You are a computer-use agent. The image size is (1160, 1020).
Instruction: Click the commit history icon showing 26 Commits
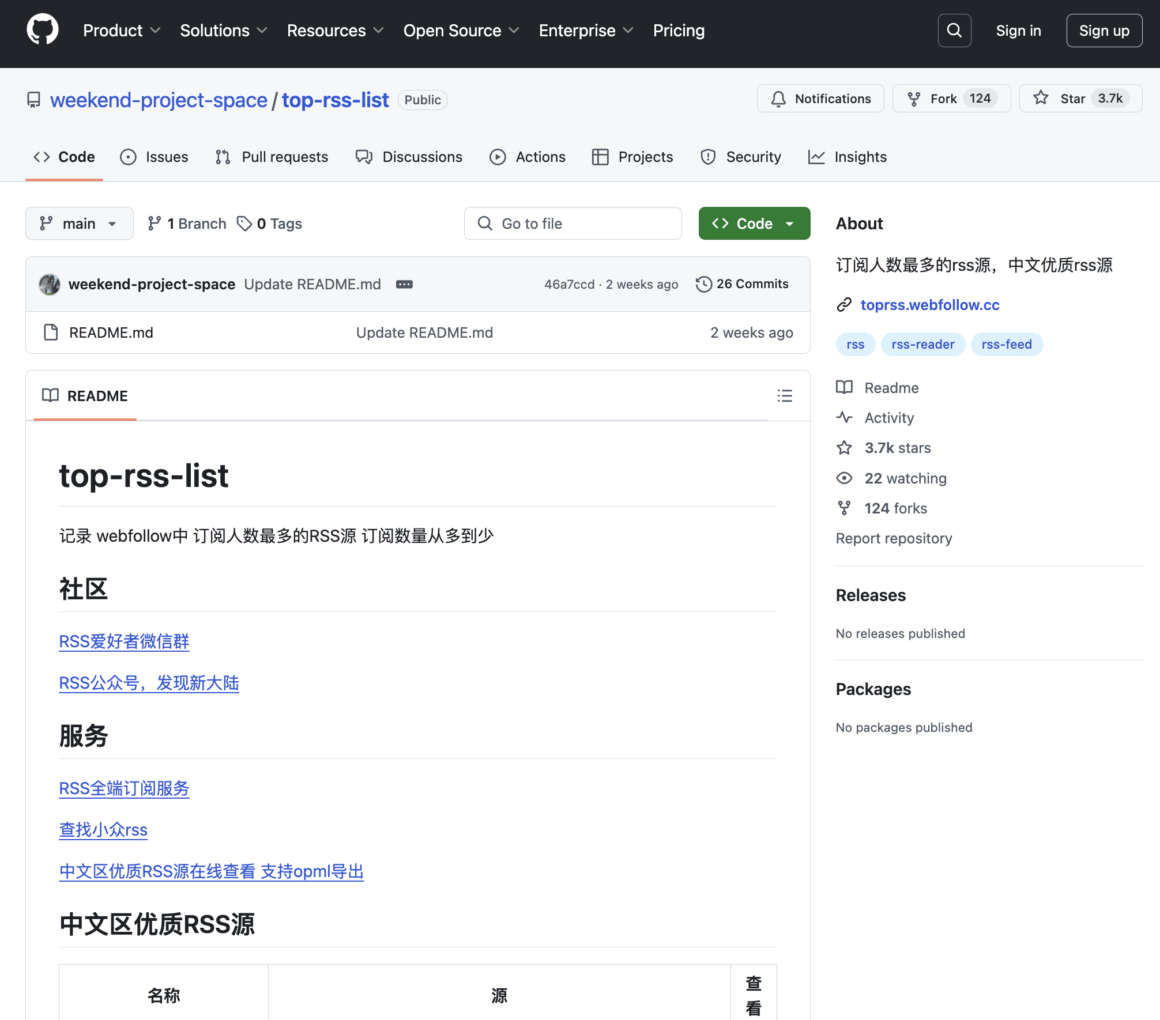point(703,284)
